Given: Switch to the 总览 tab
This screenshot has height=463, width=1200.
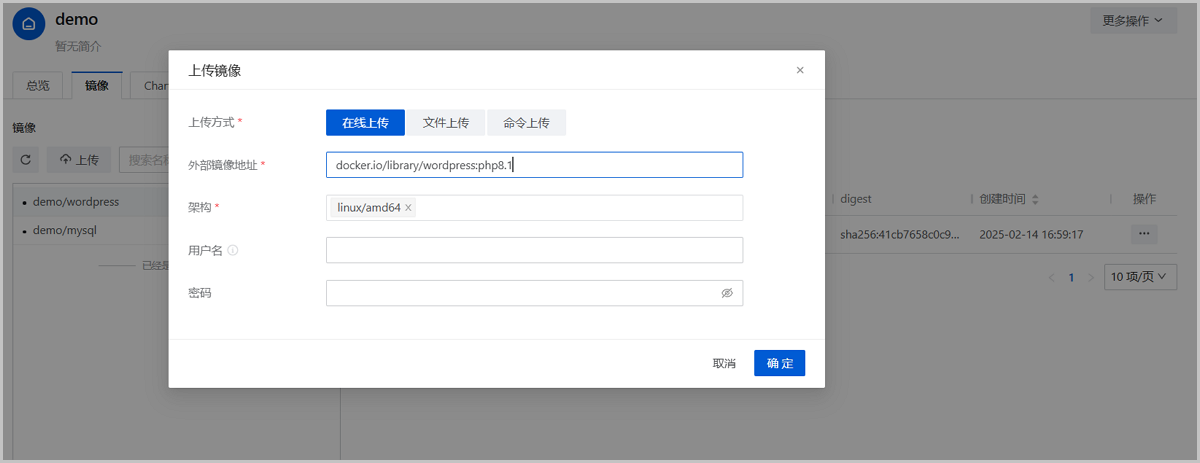Looking at the screenshot, I should tap(37, 86).
